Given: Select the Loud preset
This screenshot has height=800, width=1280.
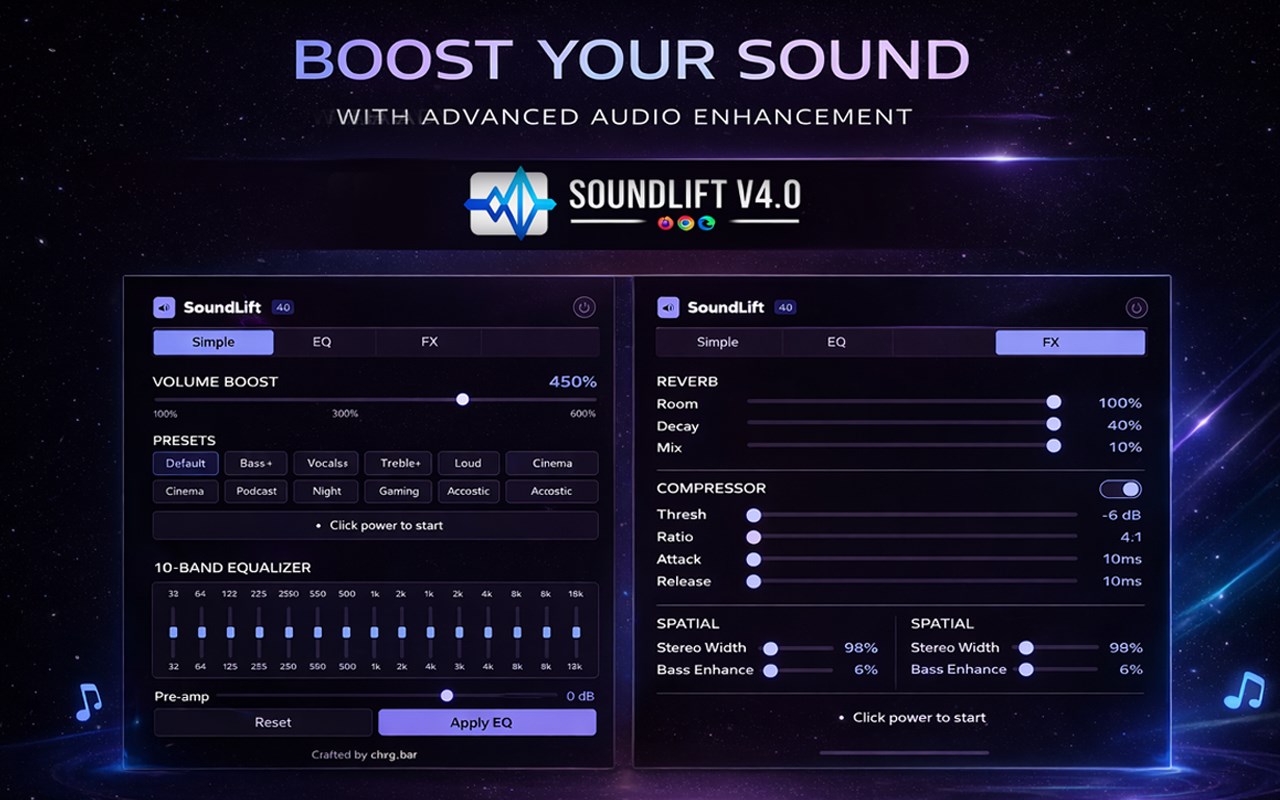Looking at the screenshot, I should point(468,463).
